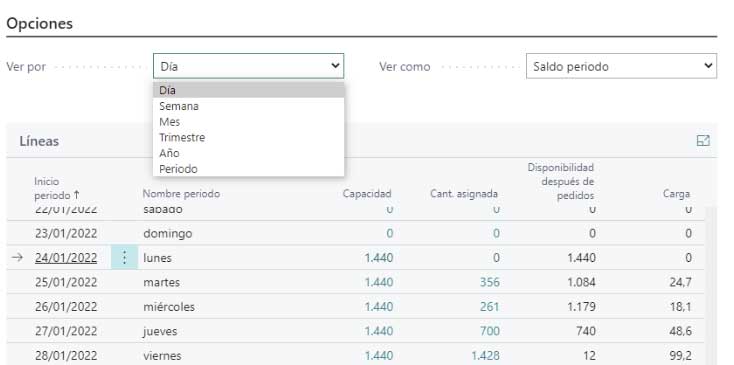Select the 23/01/2022 date cell

66,234
